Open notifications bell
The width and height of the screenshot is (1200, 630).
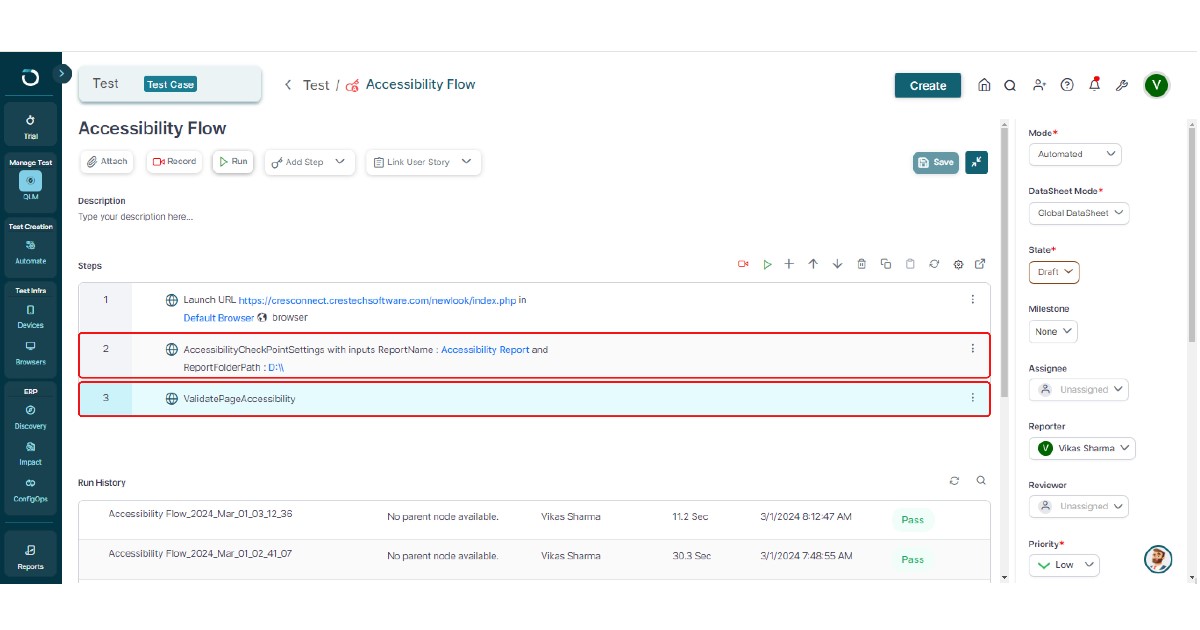[x=1095, y=84]
